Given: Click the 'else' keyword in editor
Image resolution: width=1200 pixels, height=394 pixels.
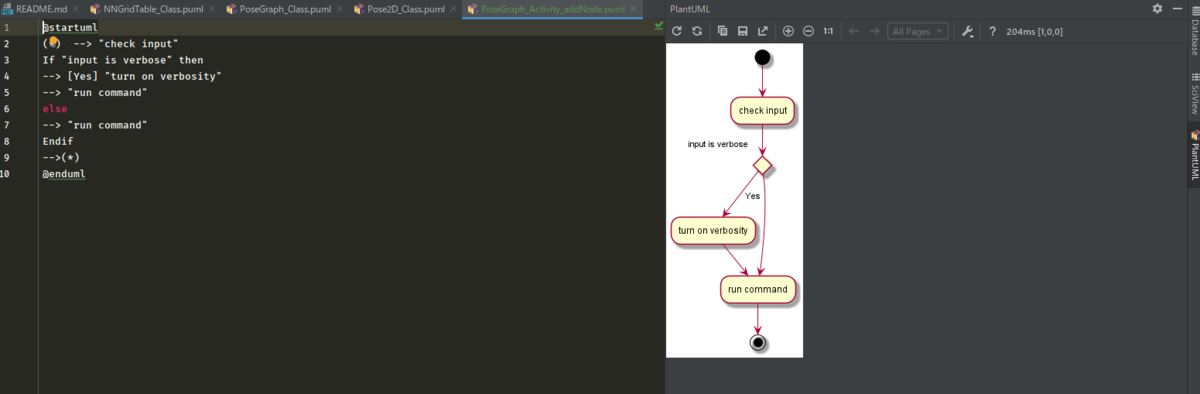Looking at the screenshot, I should point(54,108).
